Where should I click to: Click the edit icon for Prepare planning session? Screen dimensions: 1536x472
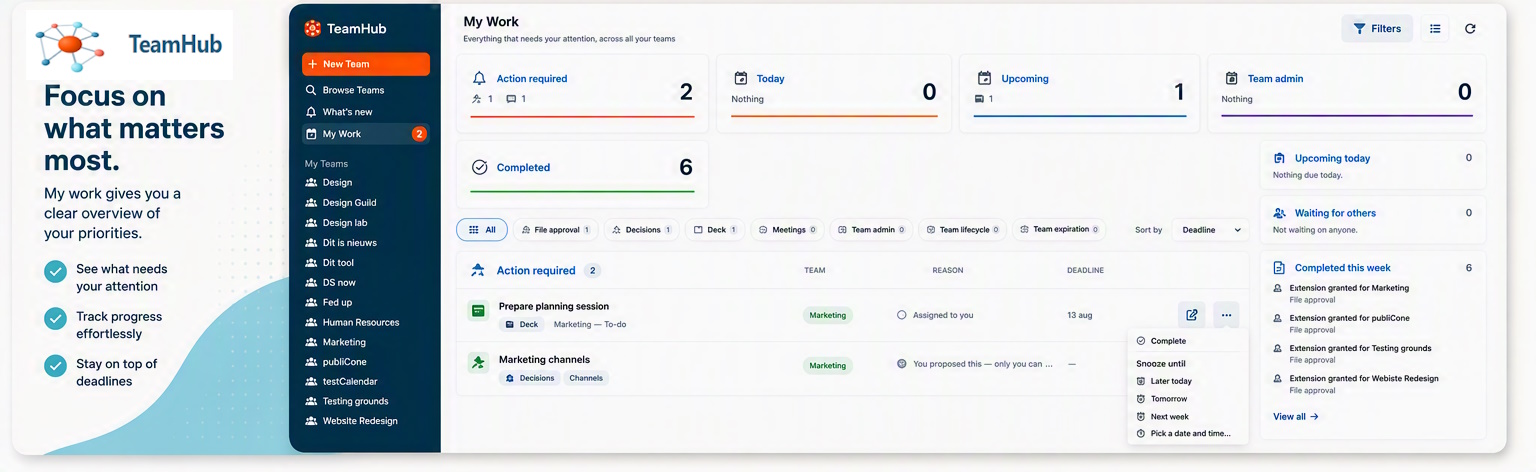click(1191, 315)
